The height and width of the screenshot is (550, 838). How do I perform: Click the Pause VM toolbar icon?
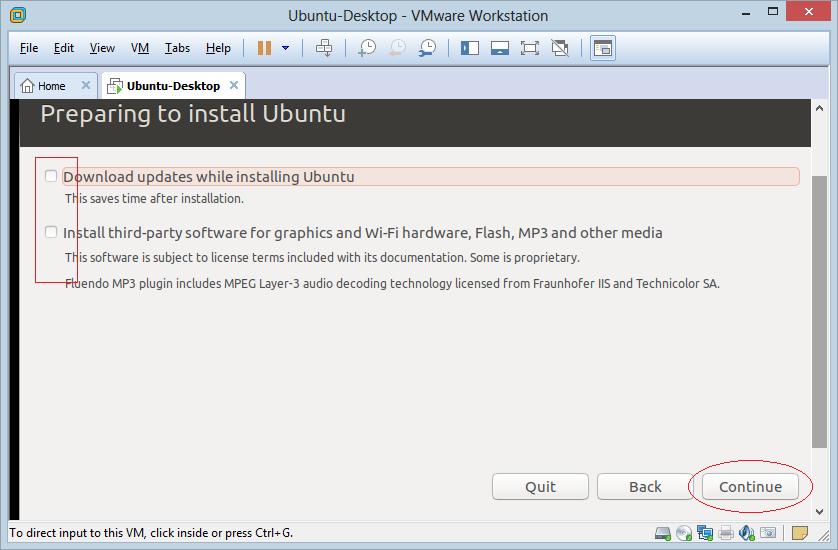tap(264, 48)
